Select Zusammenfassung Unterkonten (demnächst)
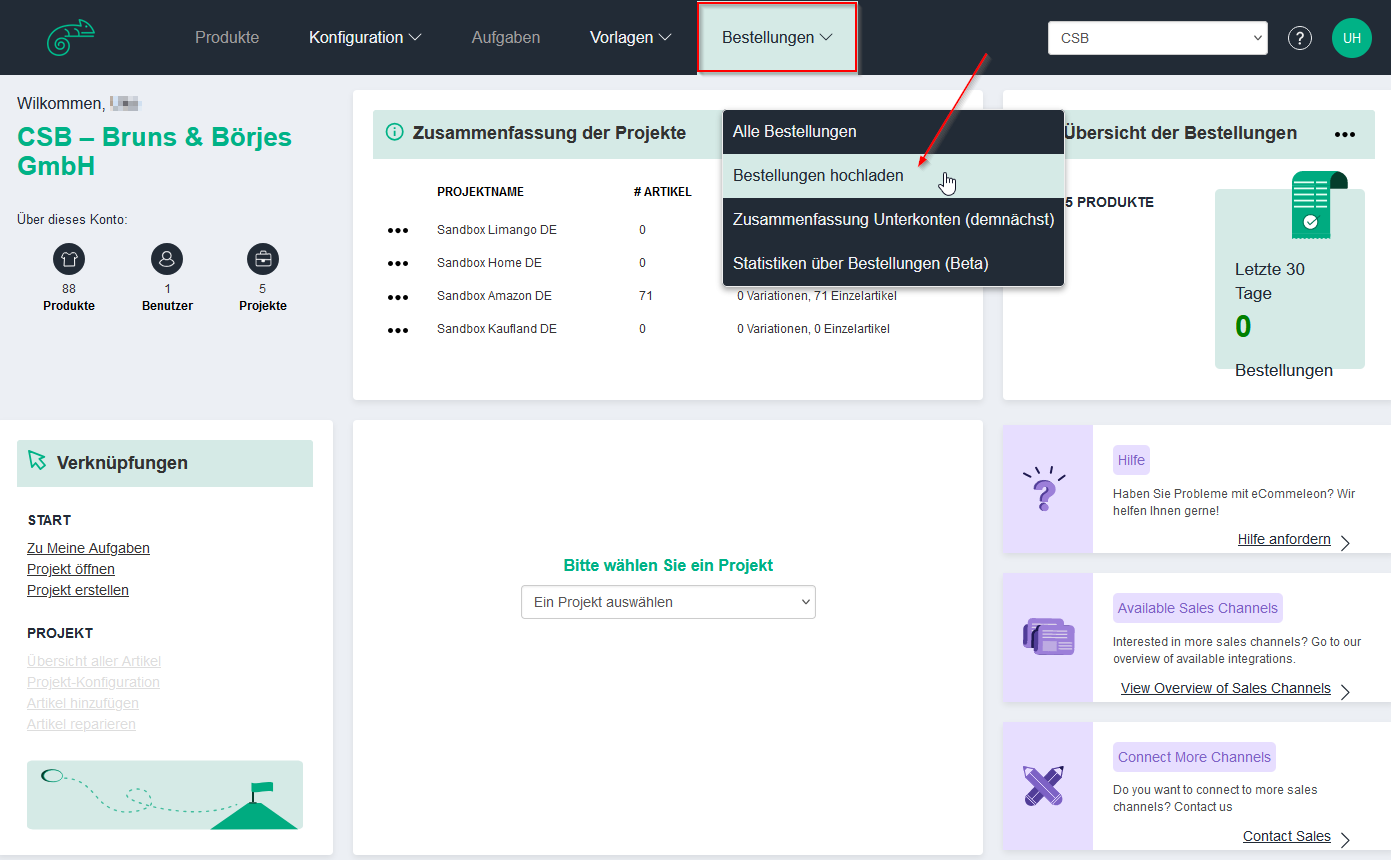The height and width of the screenshot is (860, 1391). click(x=893, y=220)
